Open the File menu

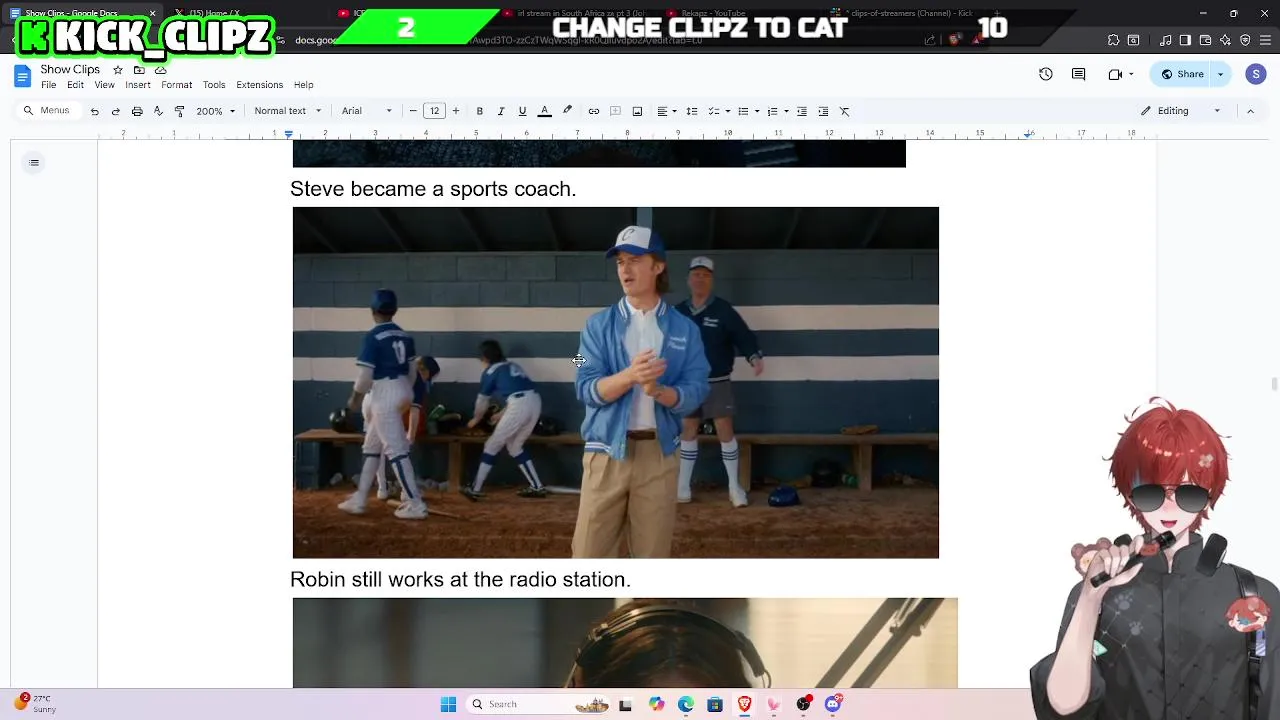[48, 85]
